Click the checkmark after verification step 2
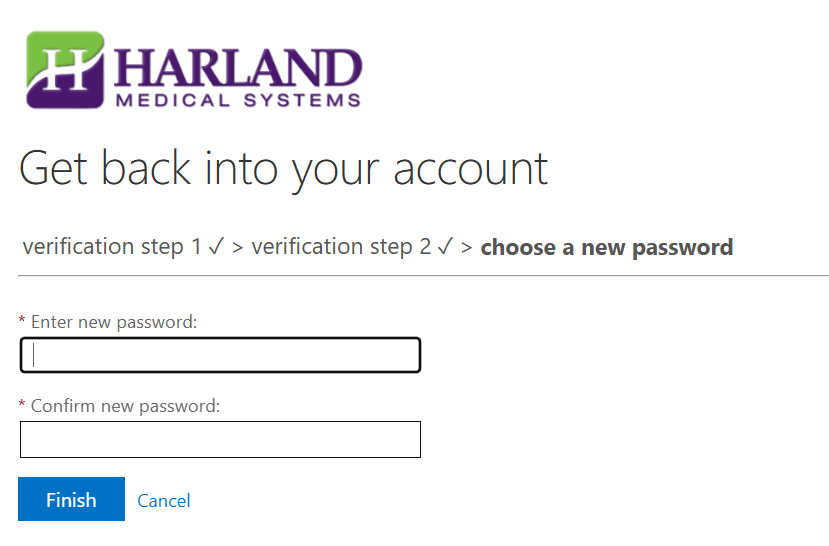Screen dimensions: 829x546 (x=445, y=247)
